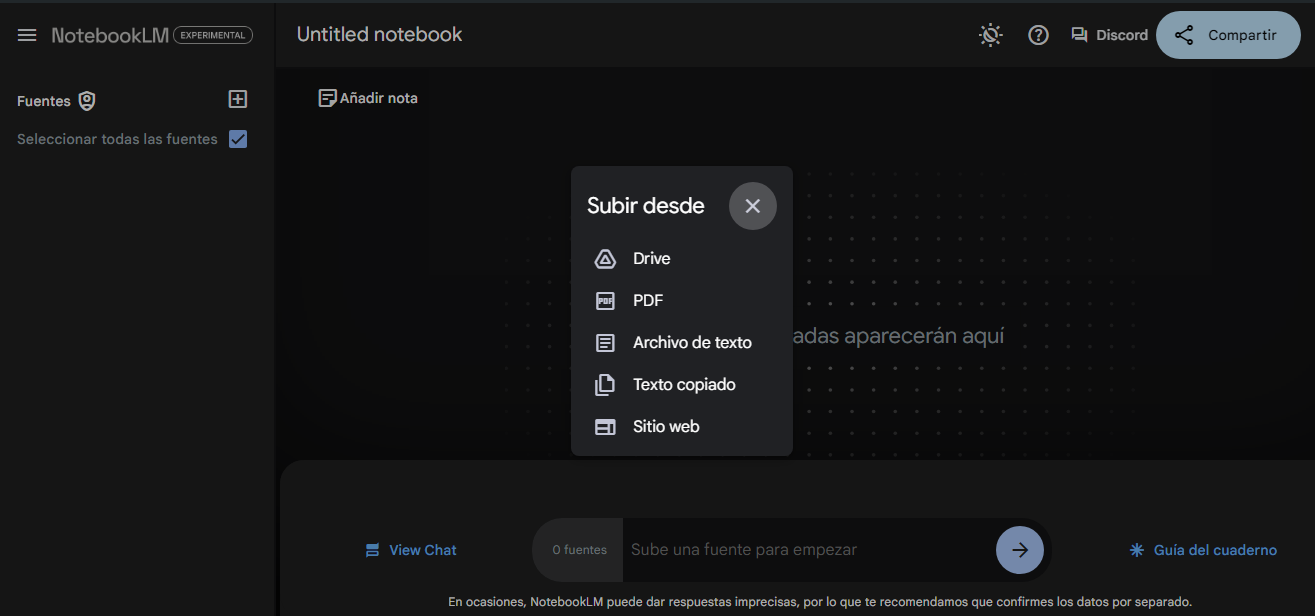Open the hamburger main menu
1315x616 pixels.
[x=27, y=35]
